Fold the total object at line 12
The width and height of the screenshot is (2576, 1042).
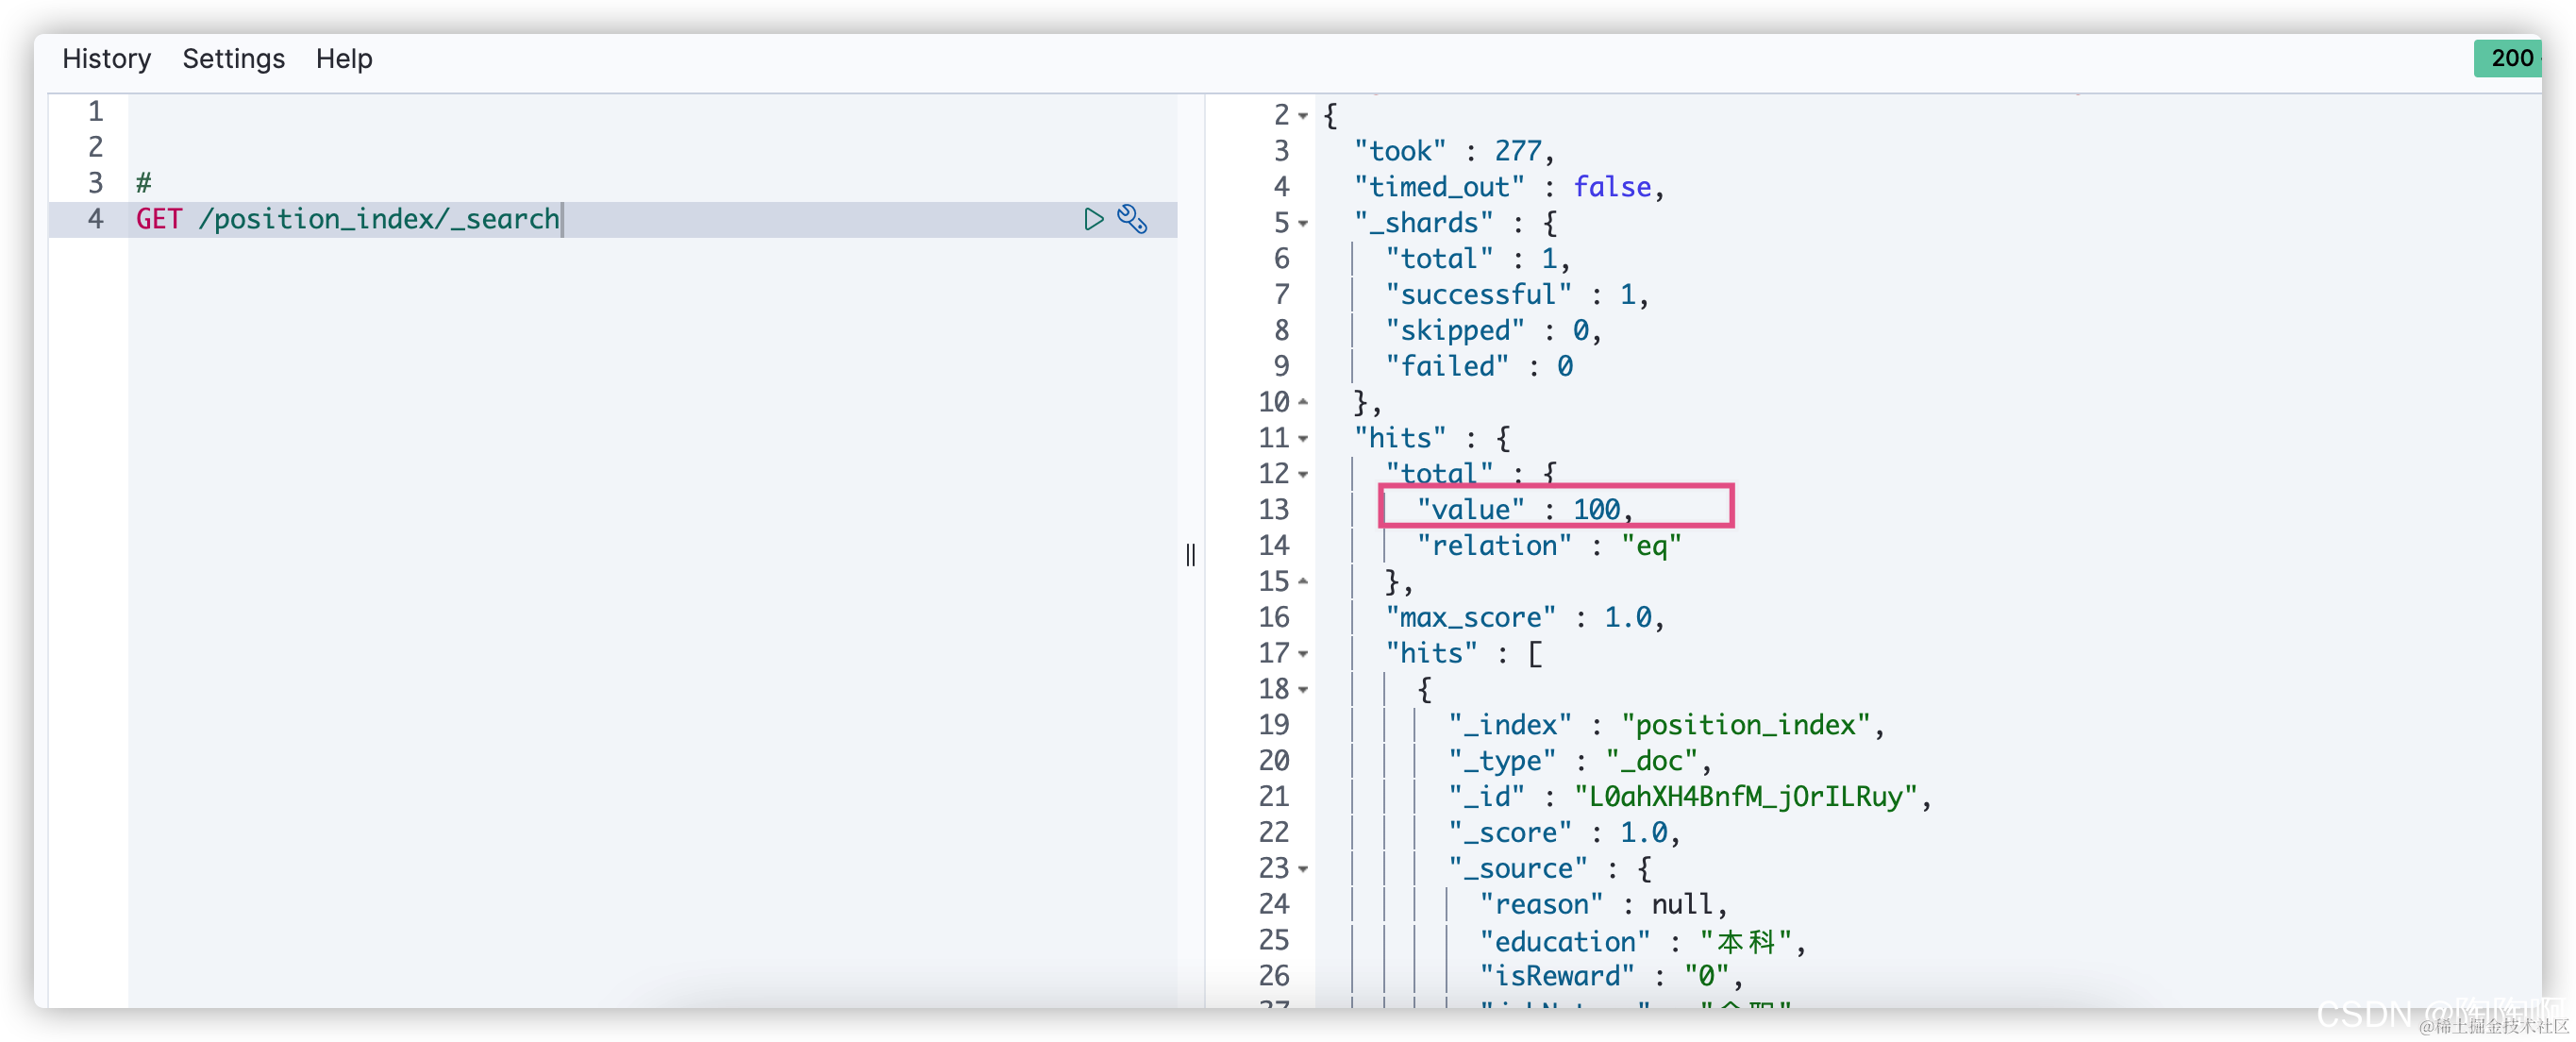(1303, 475)
